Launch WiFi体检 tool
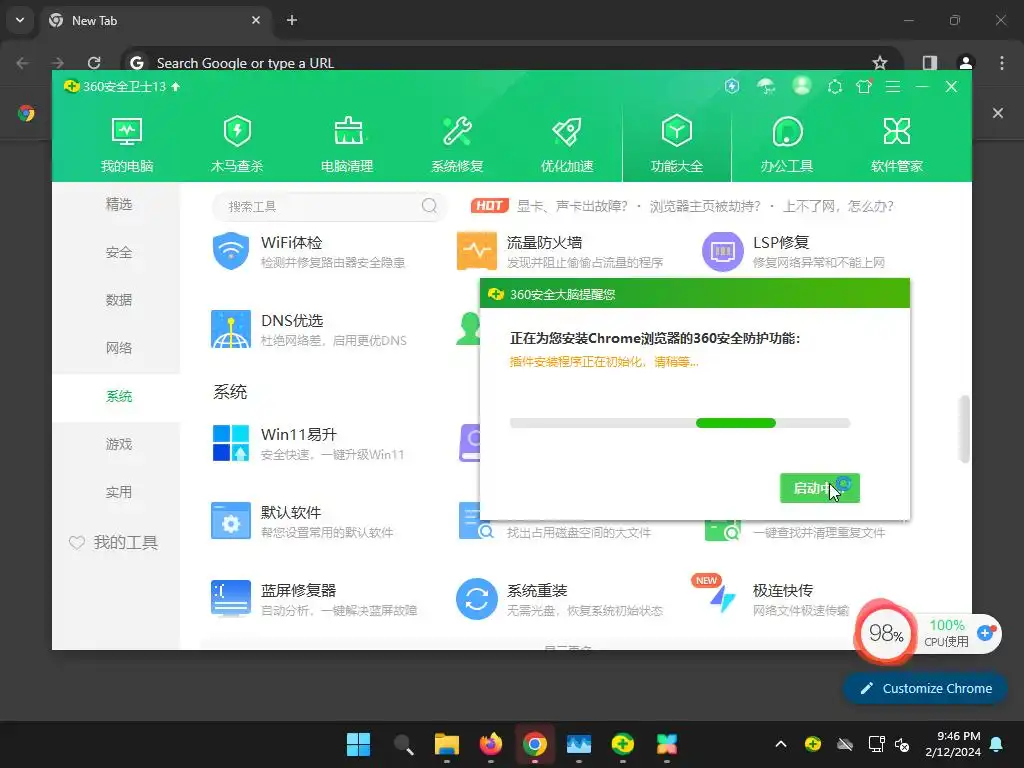This screenshot has height=768, width=1024. click(x=308, y=251)
